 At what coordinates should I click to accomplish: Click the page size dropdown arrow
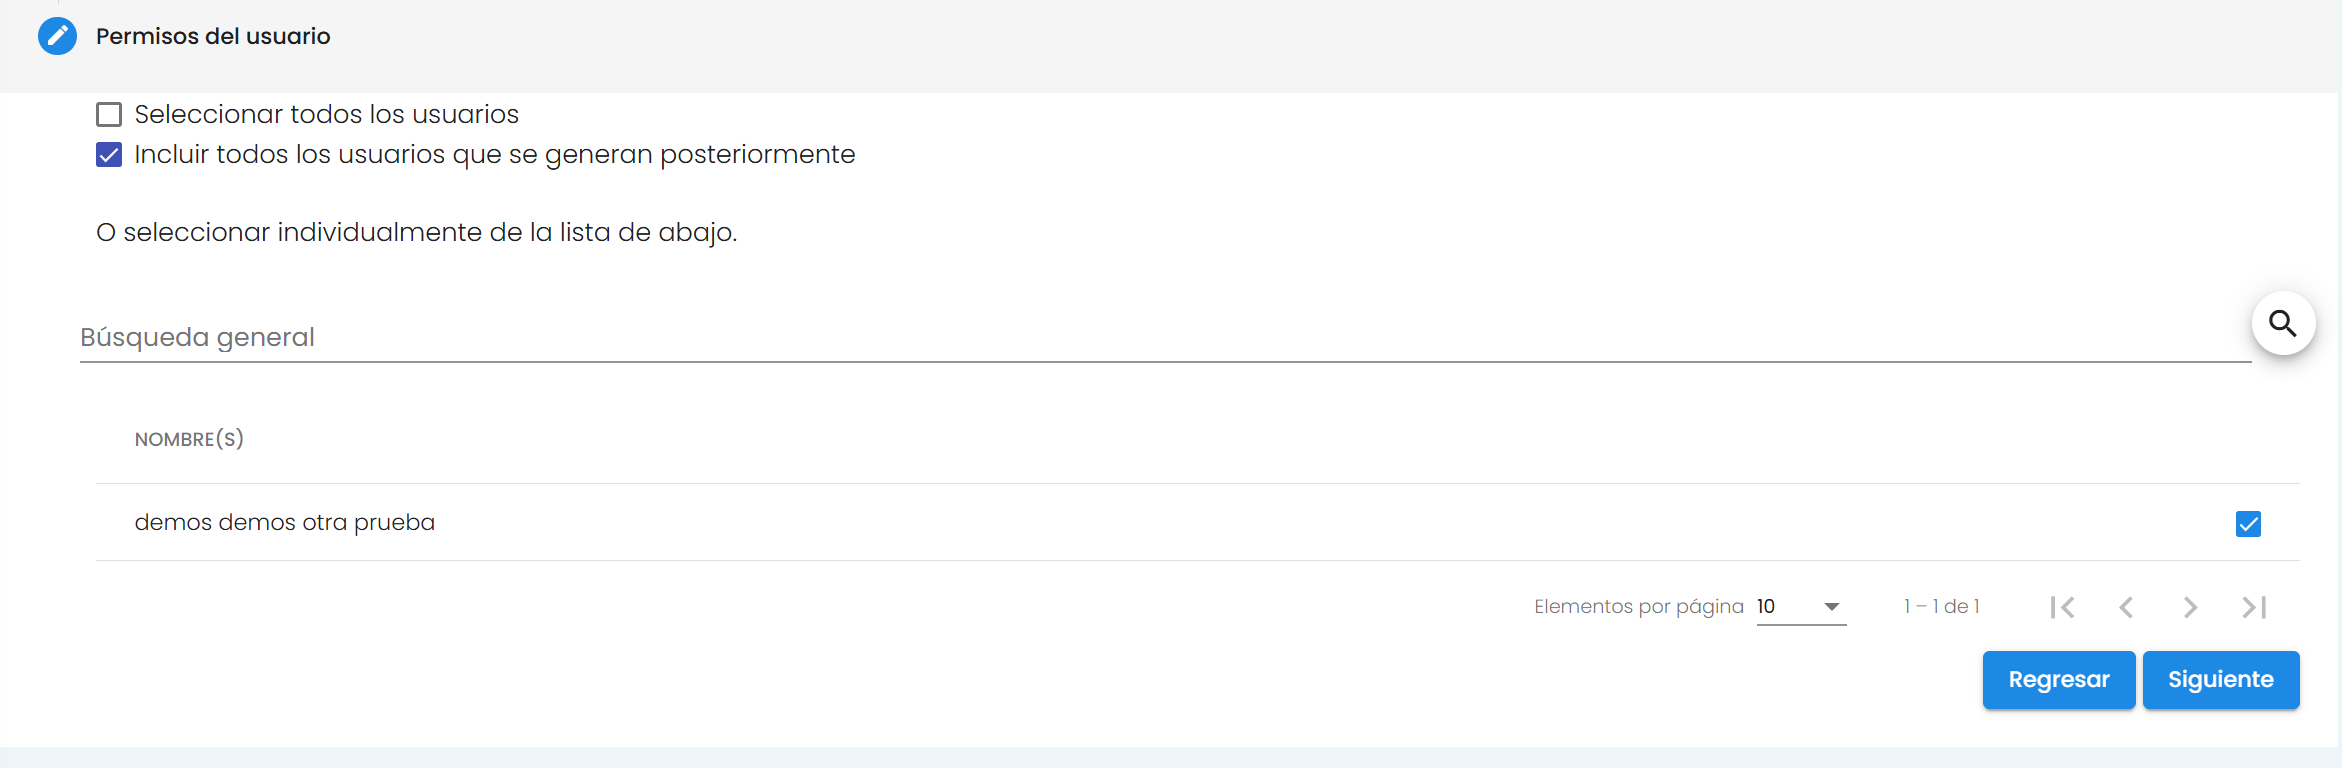(1832, 607)
